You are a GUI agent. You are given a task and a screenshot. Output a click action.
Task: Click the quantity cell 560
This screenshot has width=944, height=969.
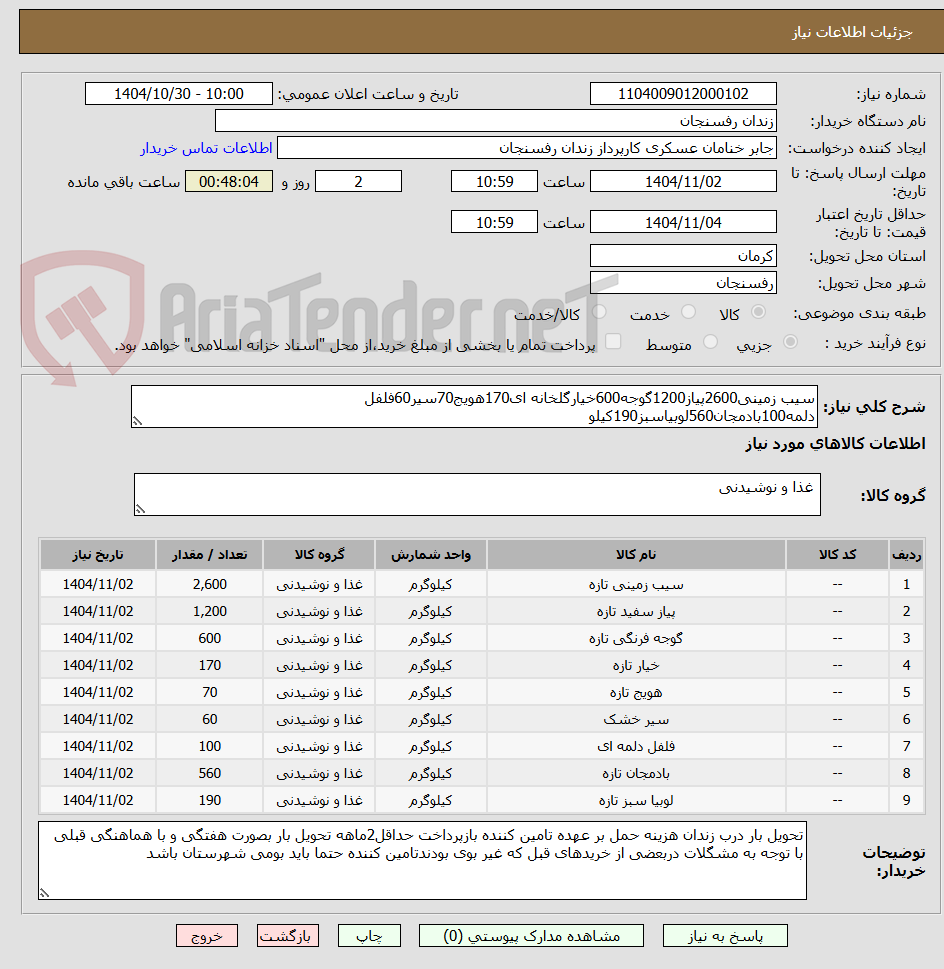pyautogui.click(x=209, y=773)
